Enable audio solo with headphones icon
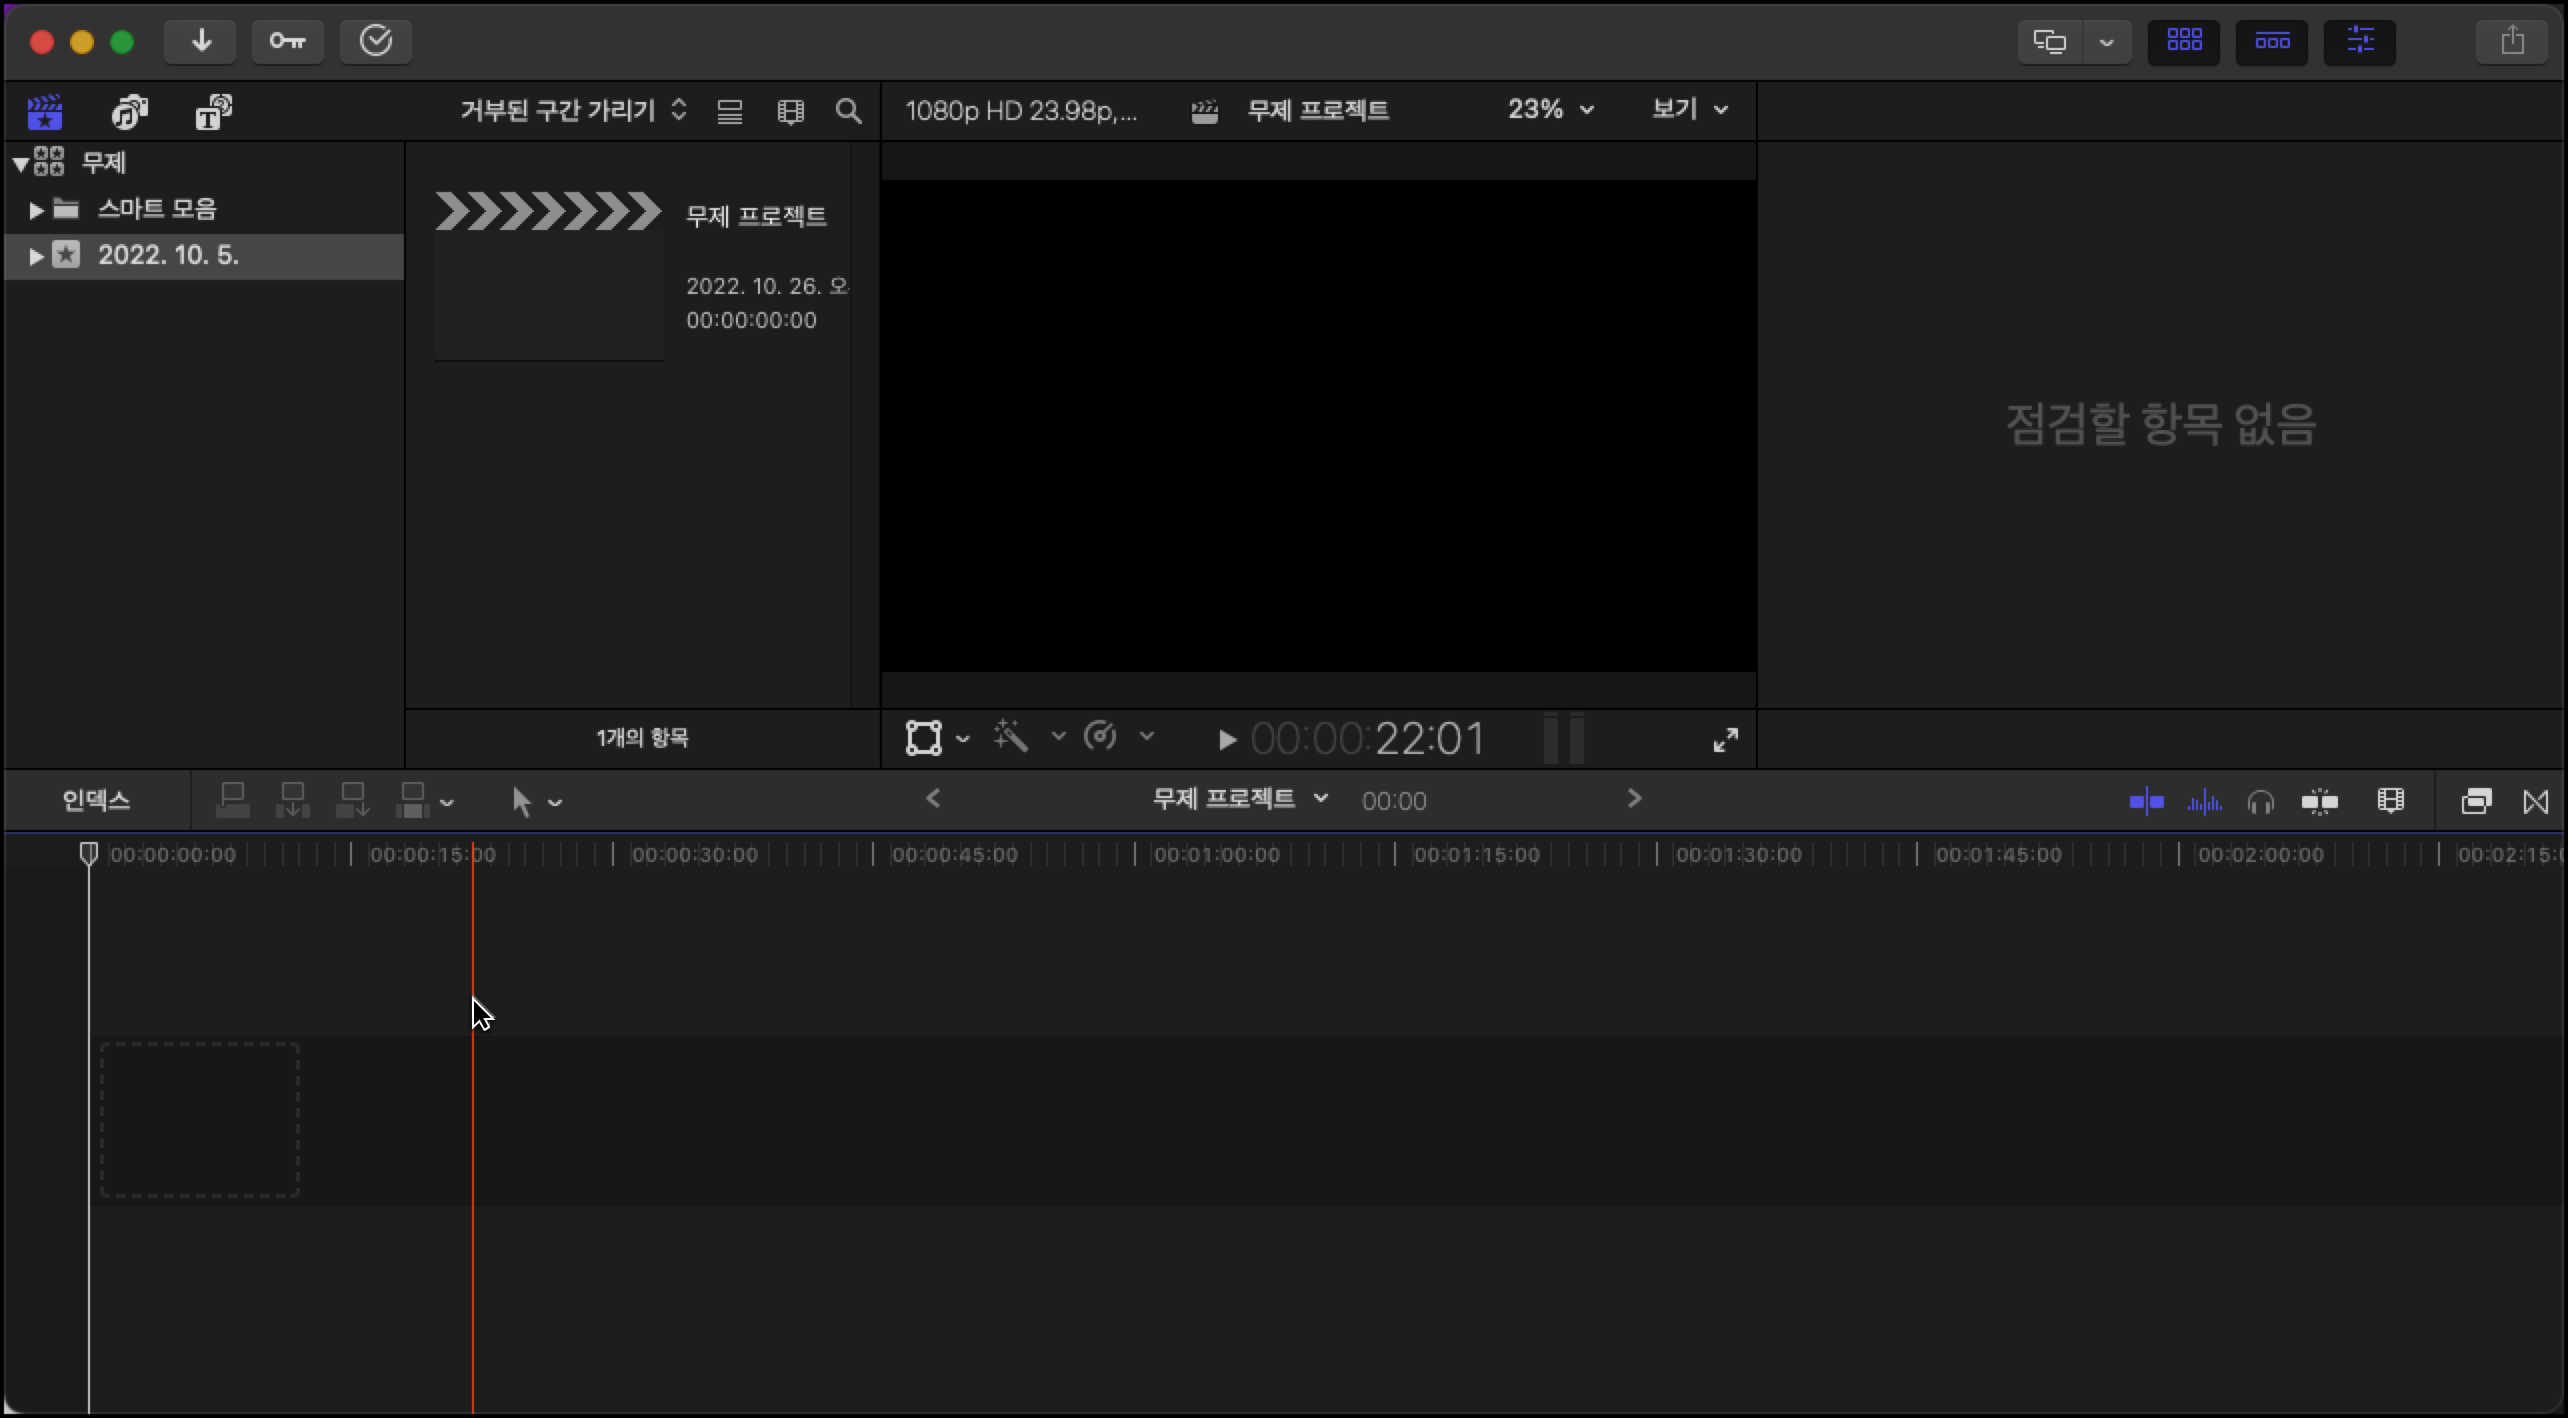 click(x=2260, y=800)
